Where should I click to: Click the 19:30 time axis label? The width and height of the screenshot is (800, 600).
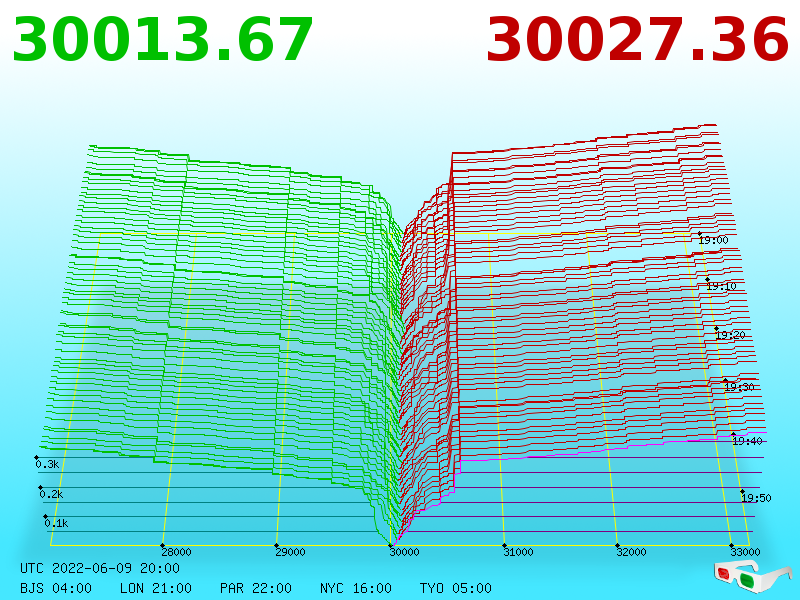(739, 387)
